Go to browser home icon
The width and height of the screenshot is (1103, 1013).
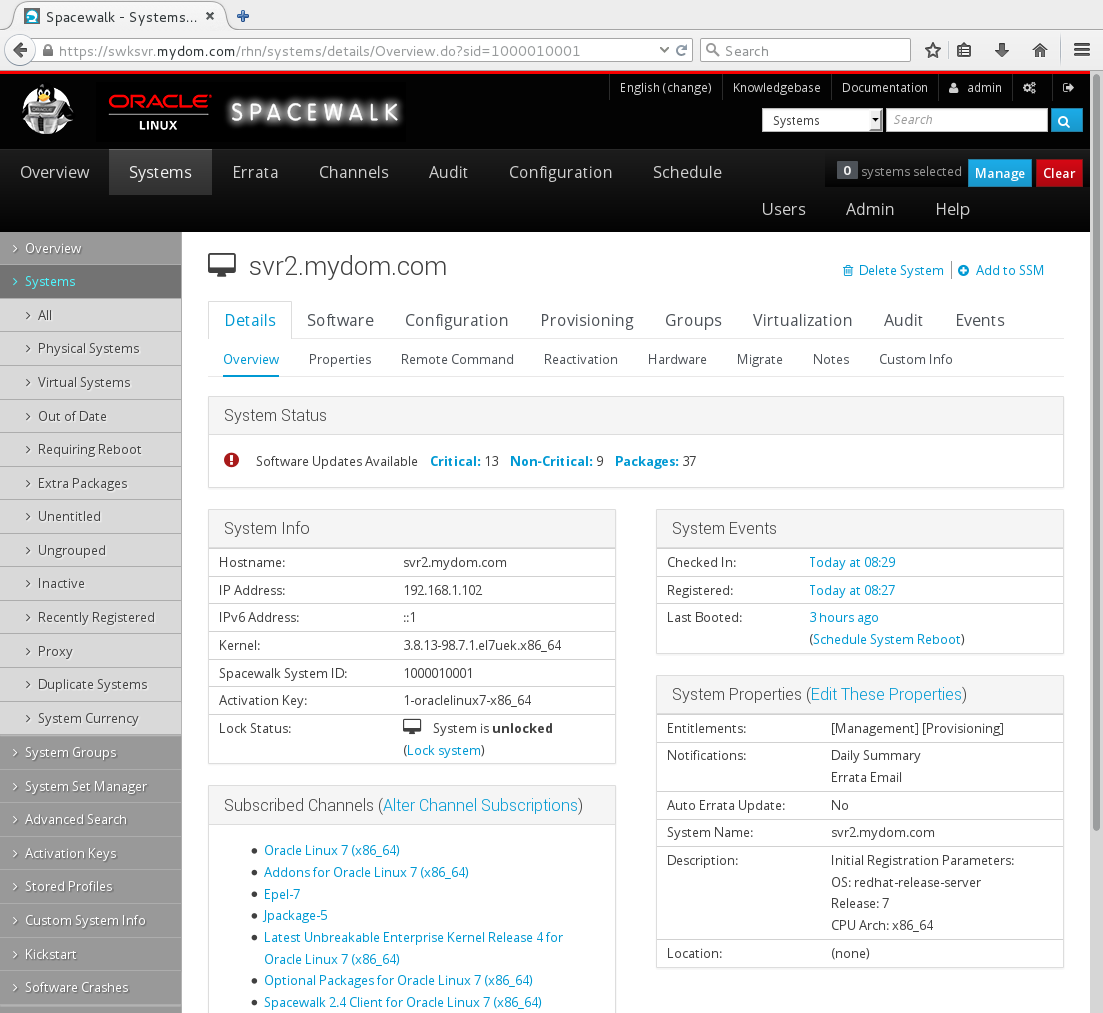pos(1040,51)
